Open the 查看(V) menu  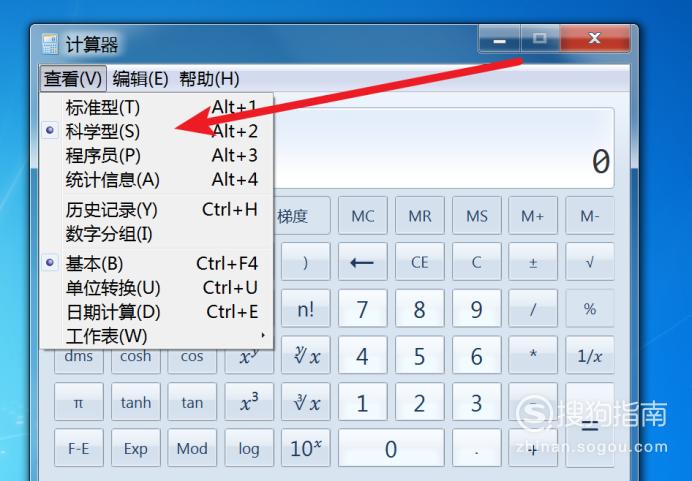pyautogui.click(x=73, y=79)
